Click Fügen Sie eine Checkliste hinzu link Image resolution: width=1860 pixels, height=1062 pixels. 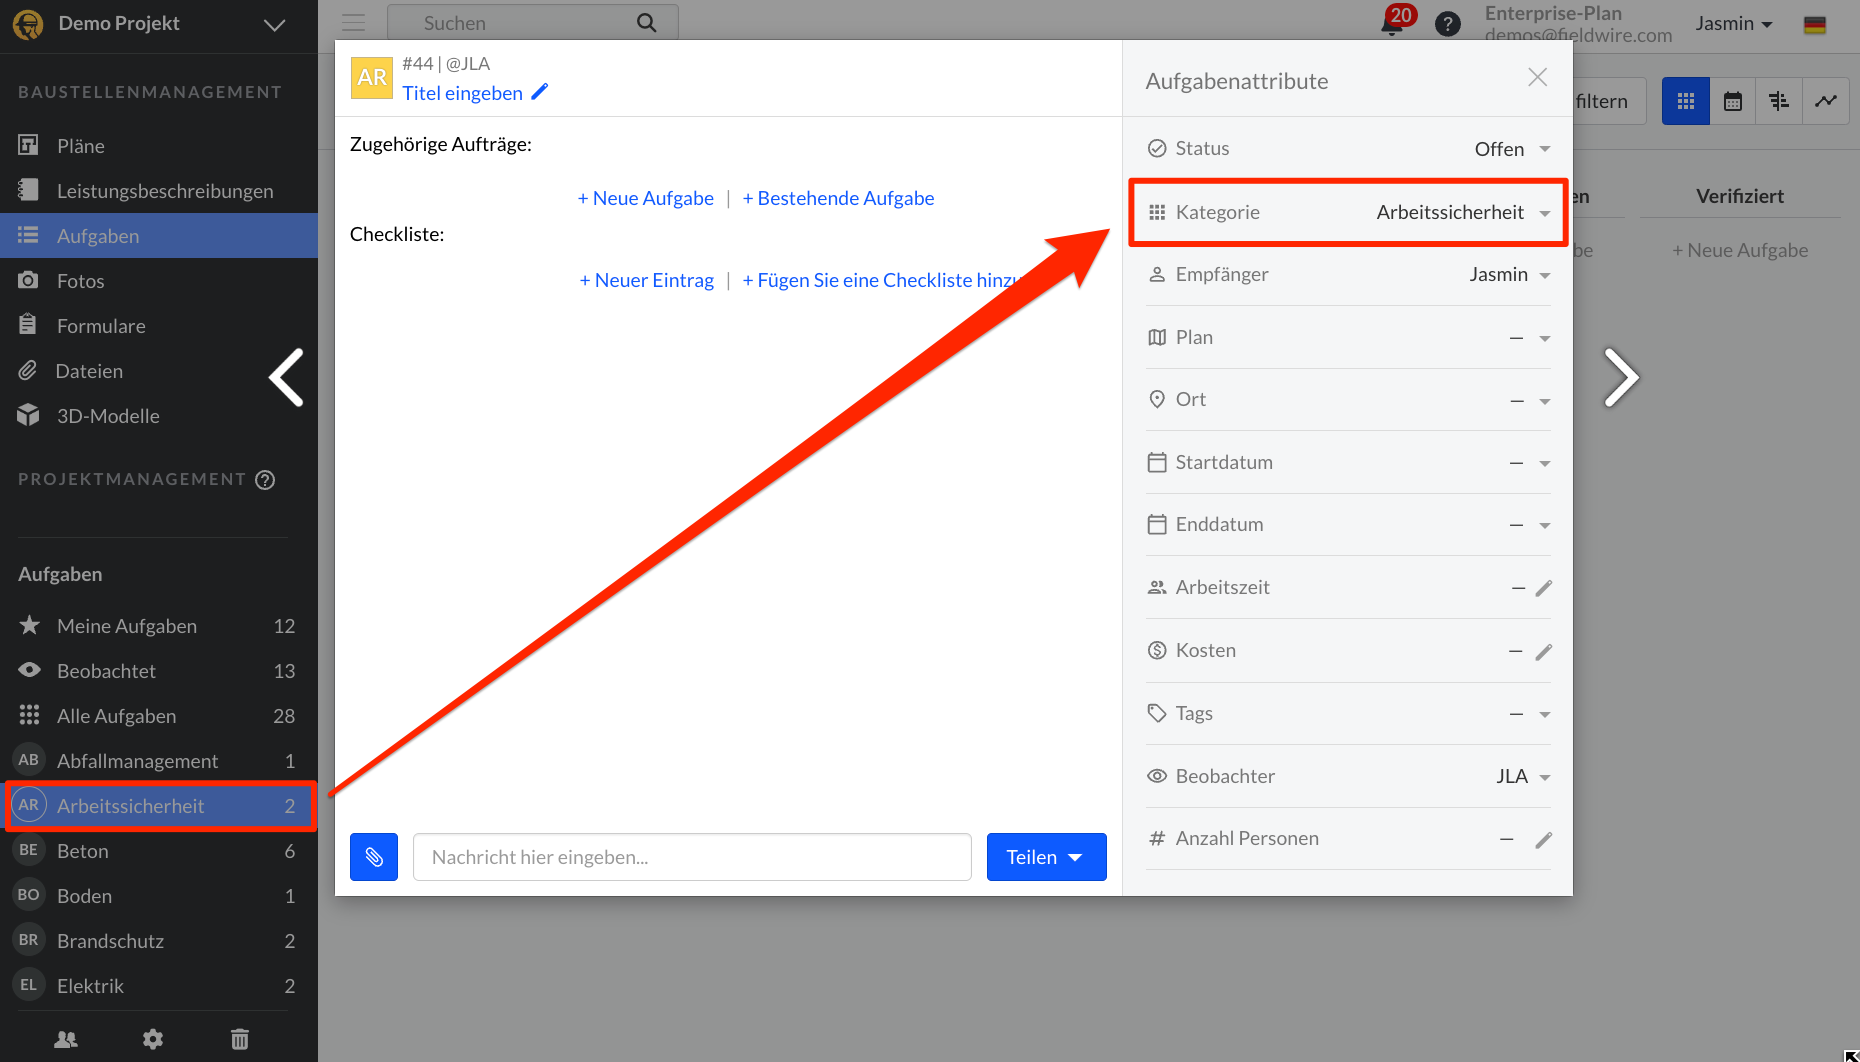(x=880, y=280)
